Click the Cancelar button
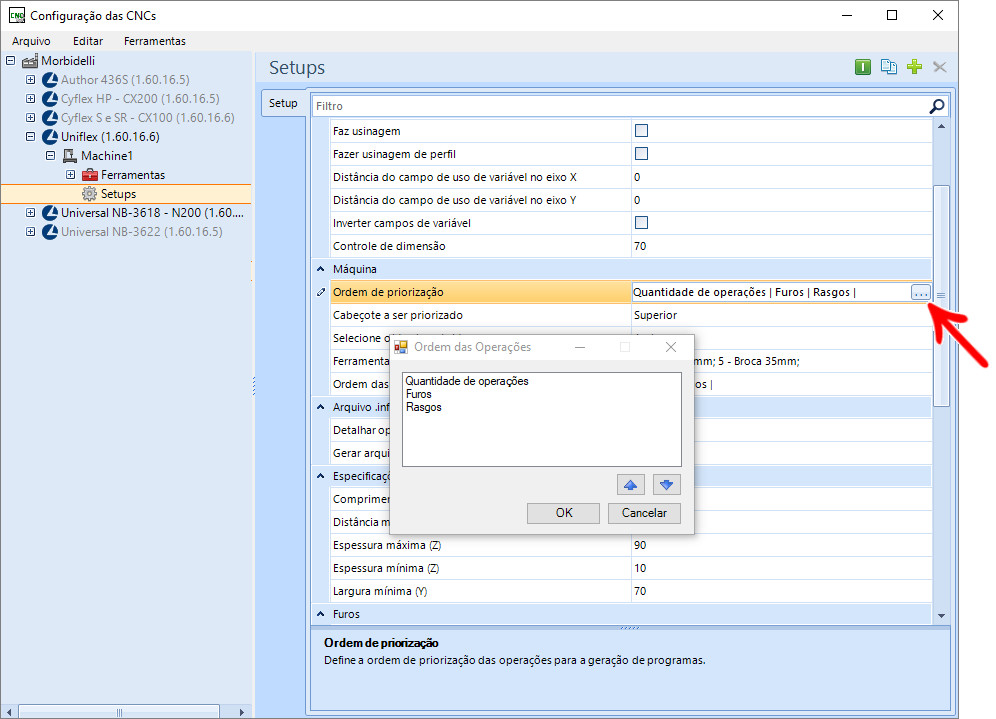996x719 pixels. pos(644,513)
